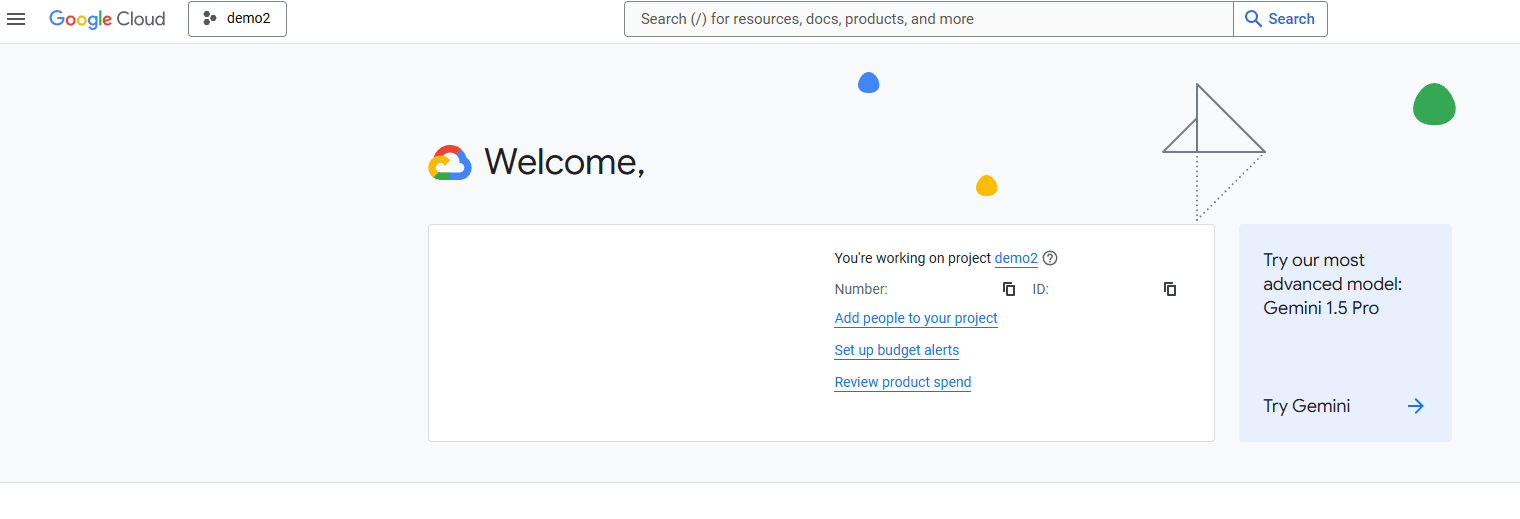The height and width of the screenshot is (519, 1520).
Task: Click the Gemini 1.5 Pro promo text
Action: (1333, 284)
